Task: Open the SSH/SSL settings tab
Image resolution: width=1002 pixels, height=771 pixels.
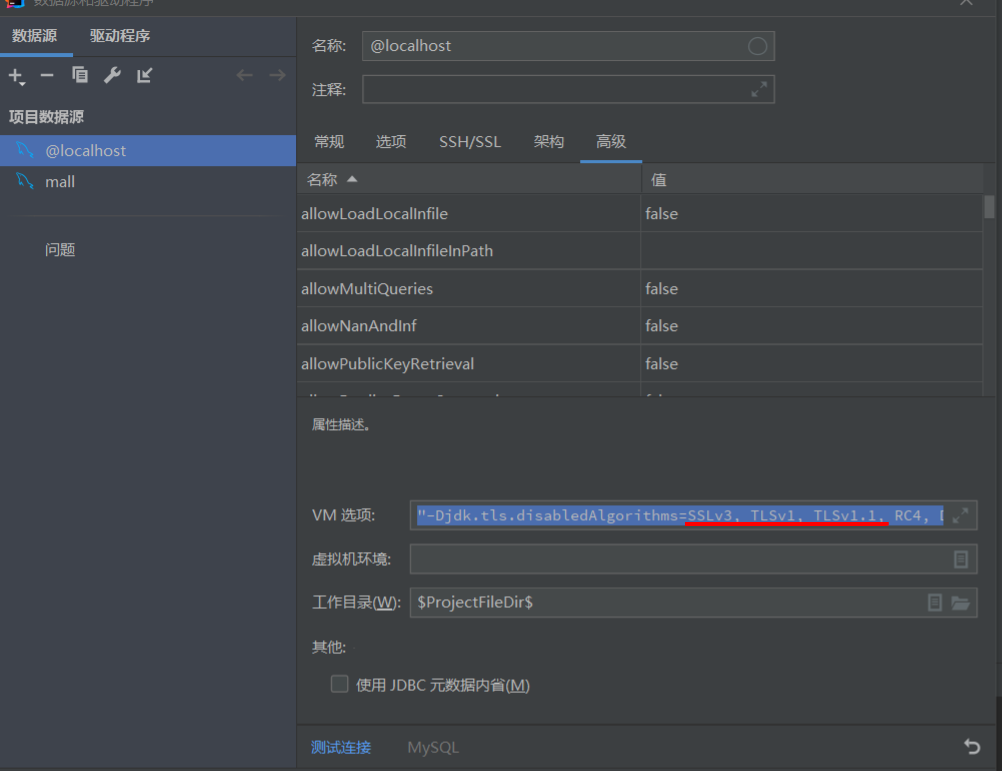Action: tap(470, 141)
